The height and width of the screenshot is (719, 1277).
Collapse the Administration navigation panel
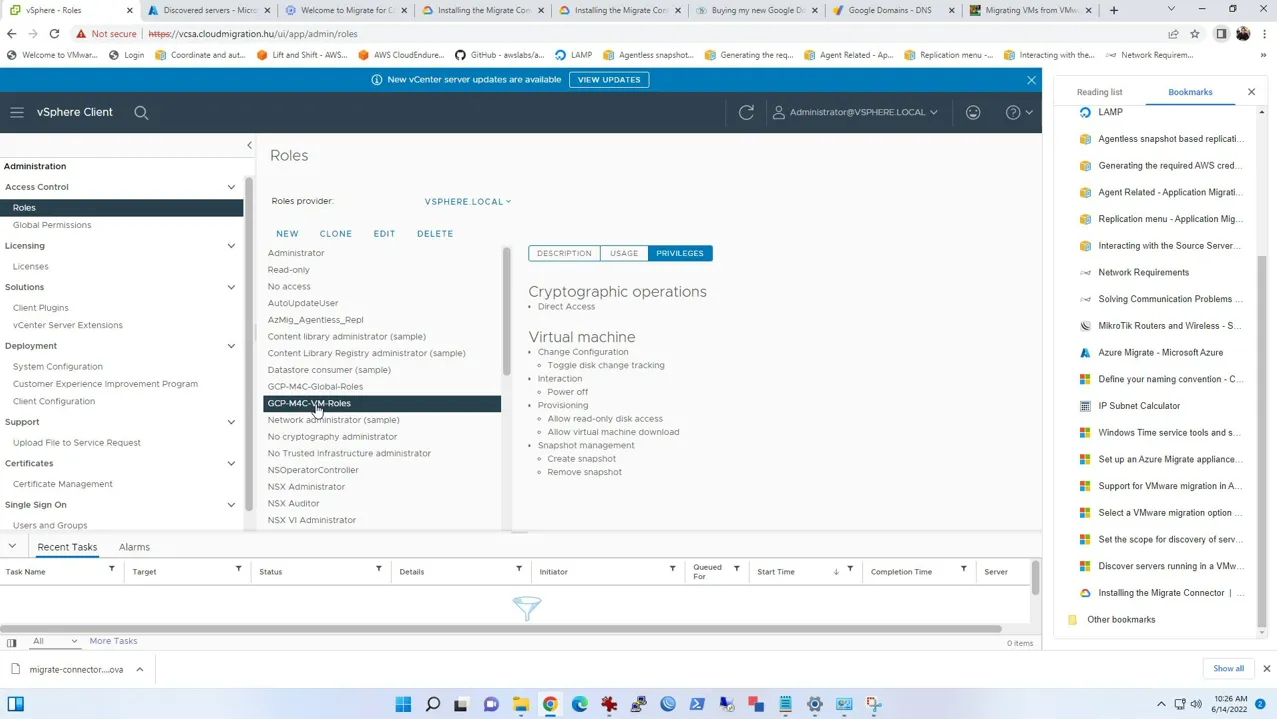(250, 145)
